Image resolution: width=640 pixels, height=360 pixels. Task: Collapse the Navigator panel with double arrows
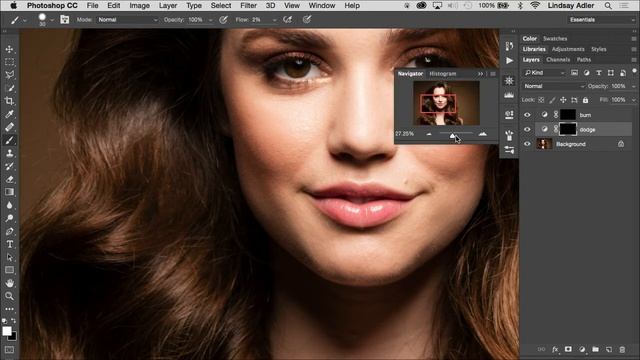[x=480, y=74]
